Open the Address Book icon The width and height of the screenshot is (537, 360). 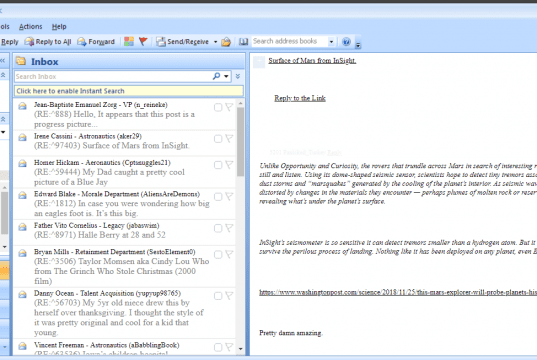pyautogui.click(x=243, y=41)
